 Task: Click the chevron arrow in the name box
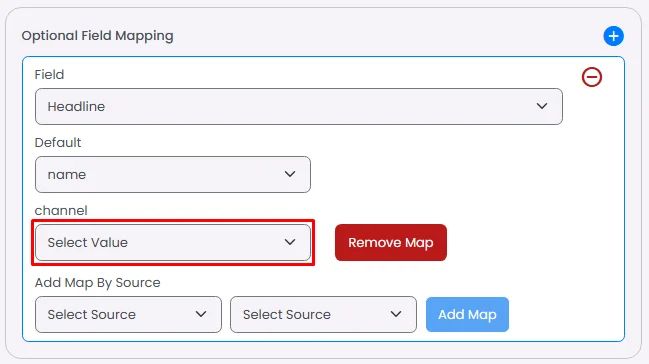coord(290,174)
